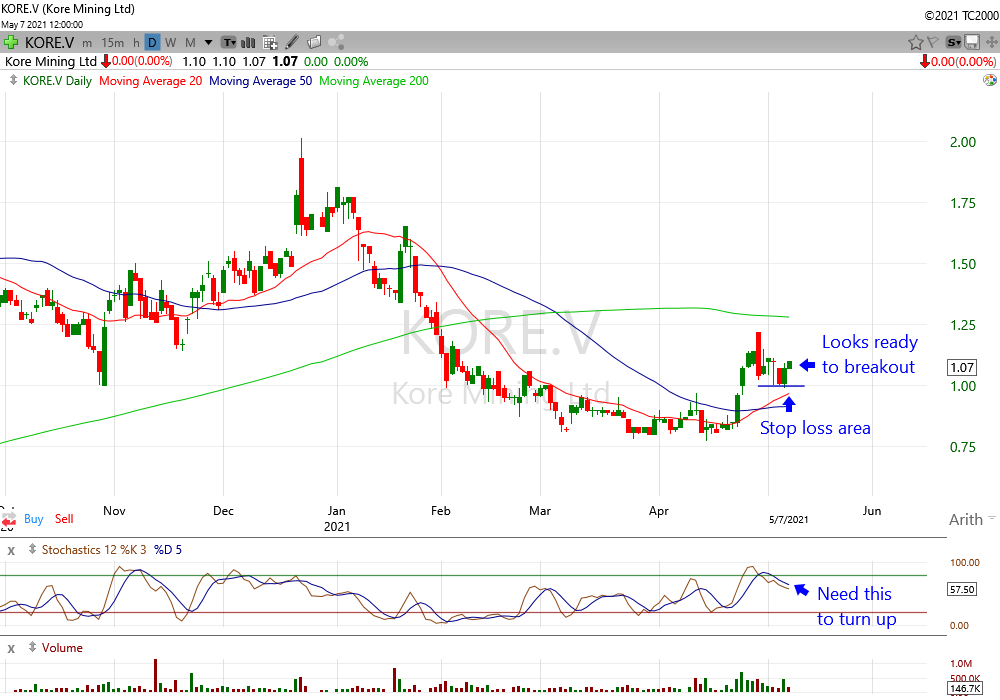Image resolution: width=1000 pixels, height=700 pixels.
Task: Click the KORE.V Daily plot label
Action: [57, 81]
